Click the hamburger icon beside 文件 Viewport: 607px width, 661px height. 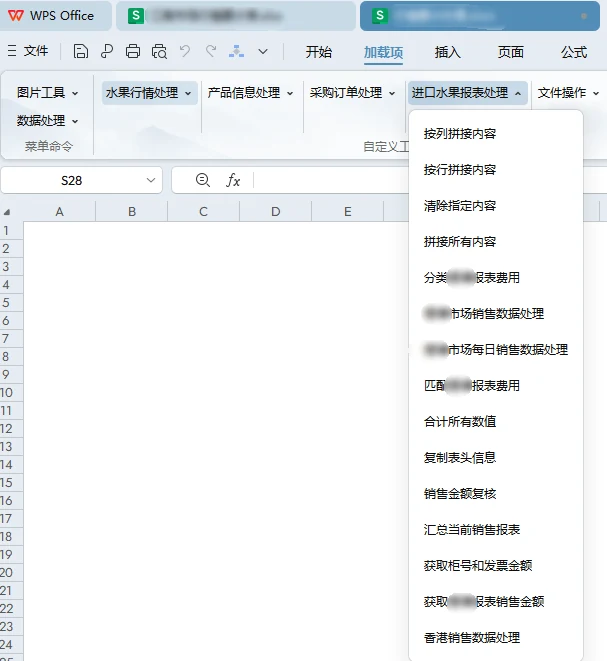click(x=12, y=51)
